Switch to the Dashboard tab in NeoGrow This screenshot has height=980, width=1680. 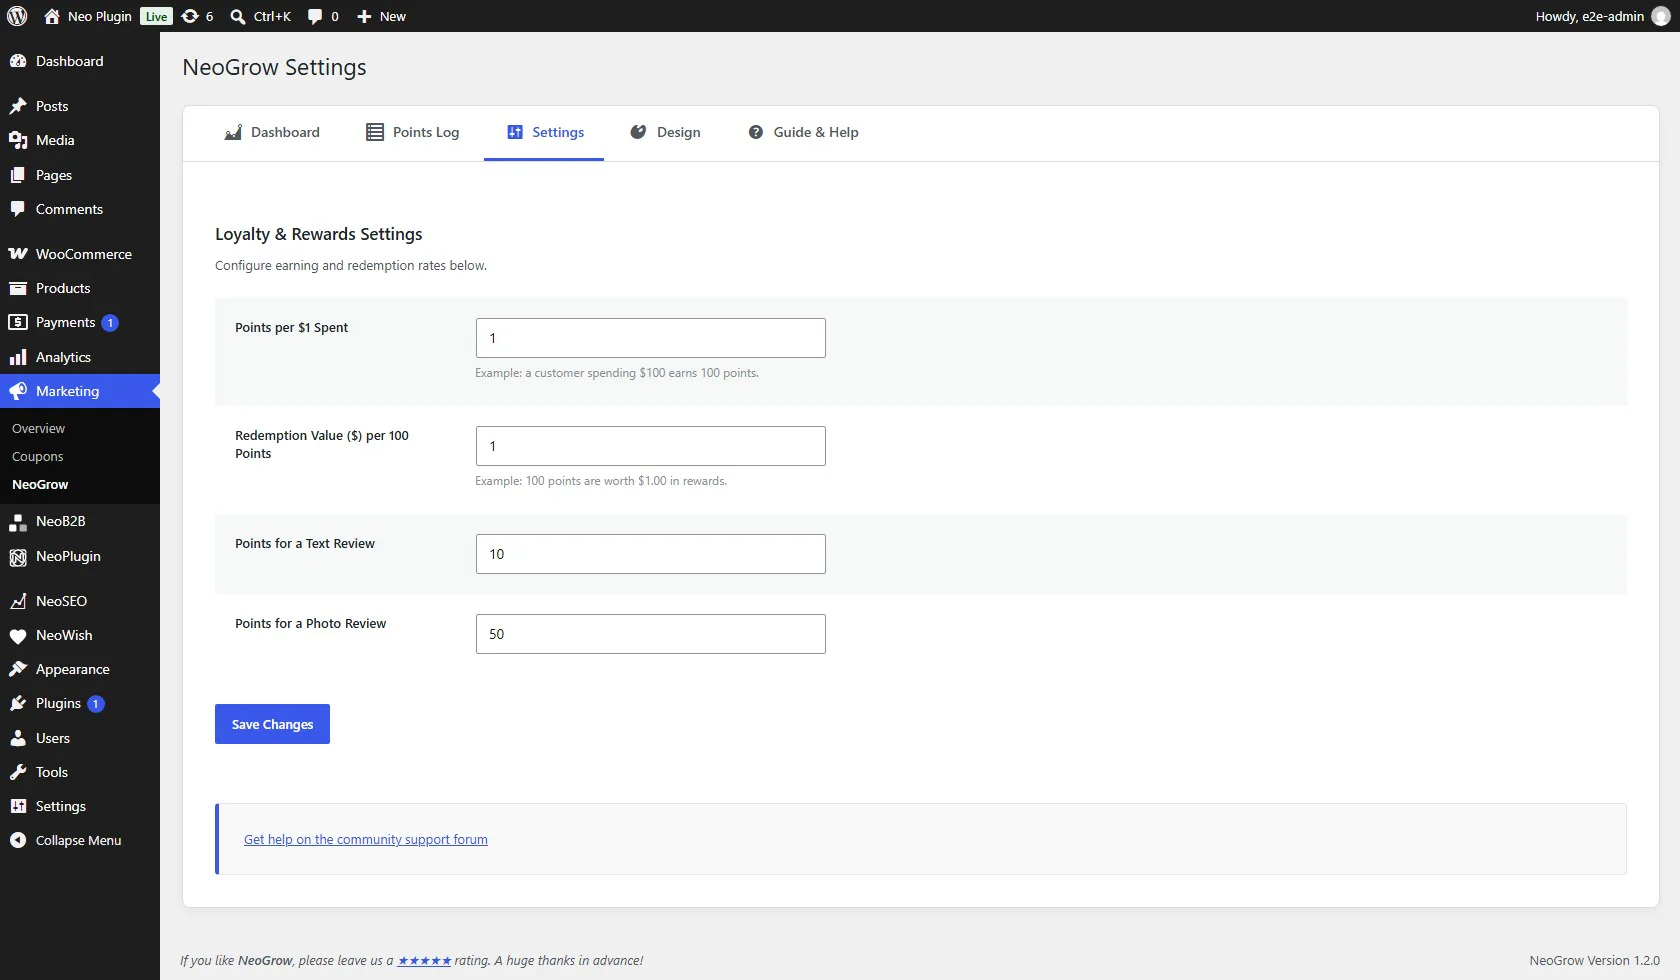pyautogui.click(x=272, y=132)
